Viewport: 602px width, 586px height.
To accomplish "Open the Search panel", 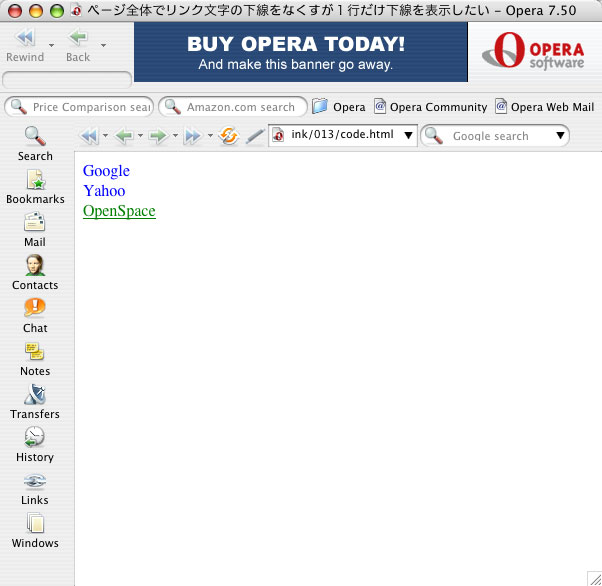I will pyautogui.click(x=35, y=144).
